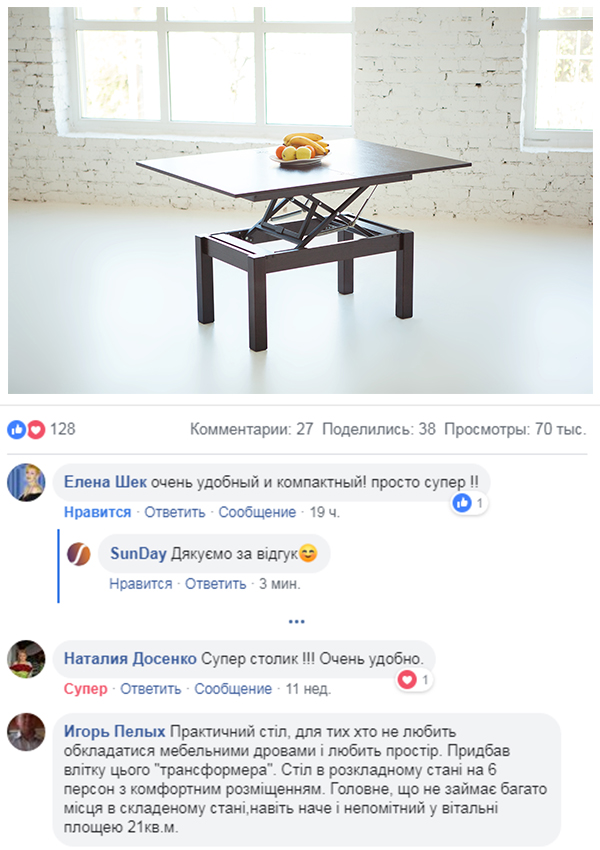The width and height of the screenshot is (600, 850).
Task: Click Ответить under Елена Шек's comment
Action: (175, 512)
